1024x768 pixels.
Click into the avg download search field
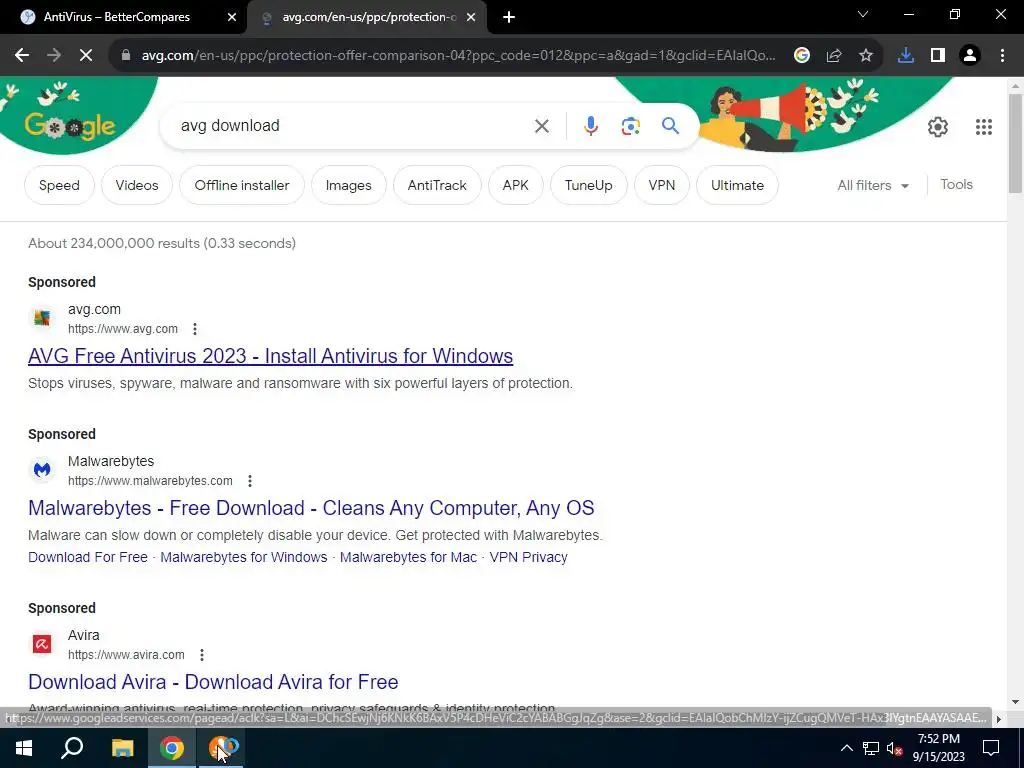point(353,126)
